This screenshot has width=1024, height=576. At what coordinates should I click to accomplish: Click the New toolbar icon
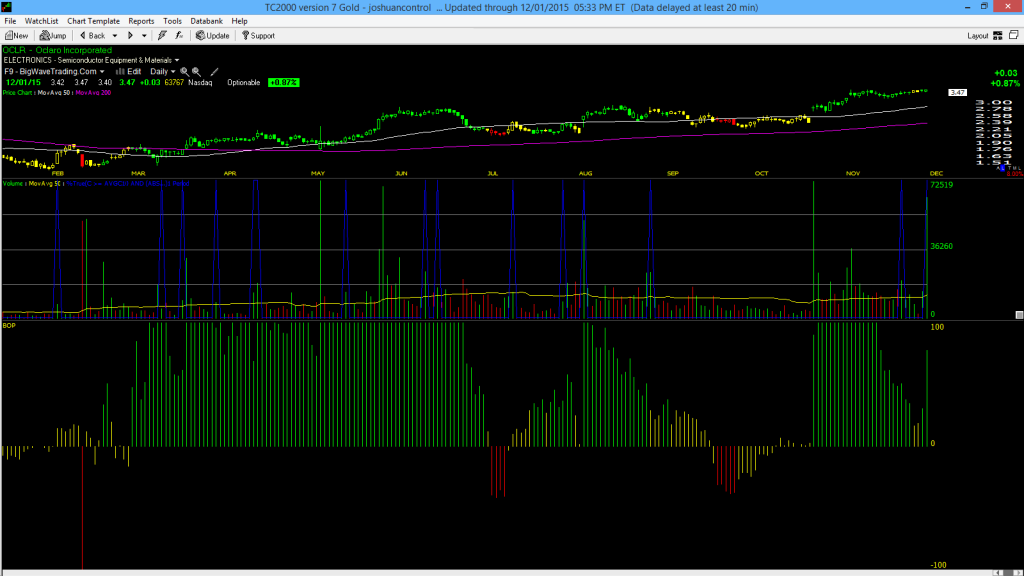pyautogui.click(x=16, y=35)
